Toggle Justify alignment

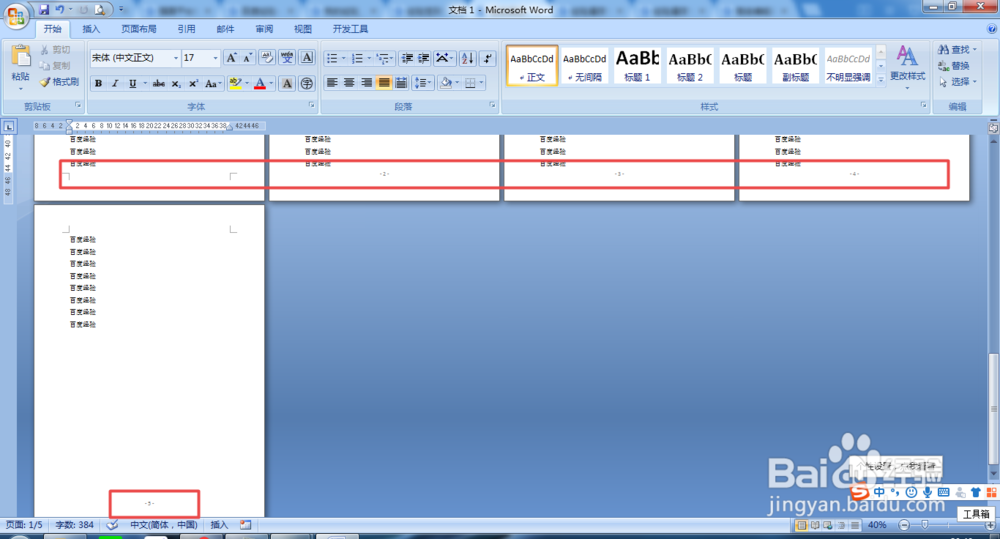[384, 83]
